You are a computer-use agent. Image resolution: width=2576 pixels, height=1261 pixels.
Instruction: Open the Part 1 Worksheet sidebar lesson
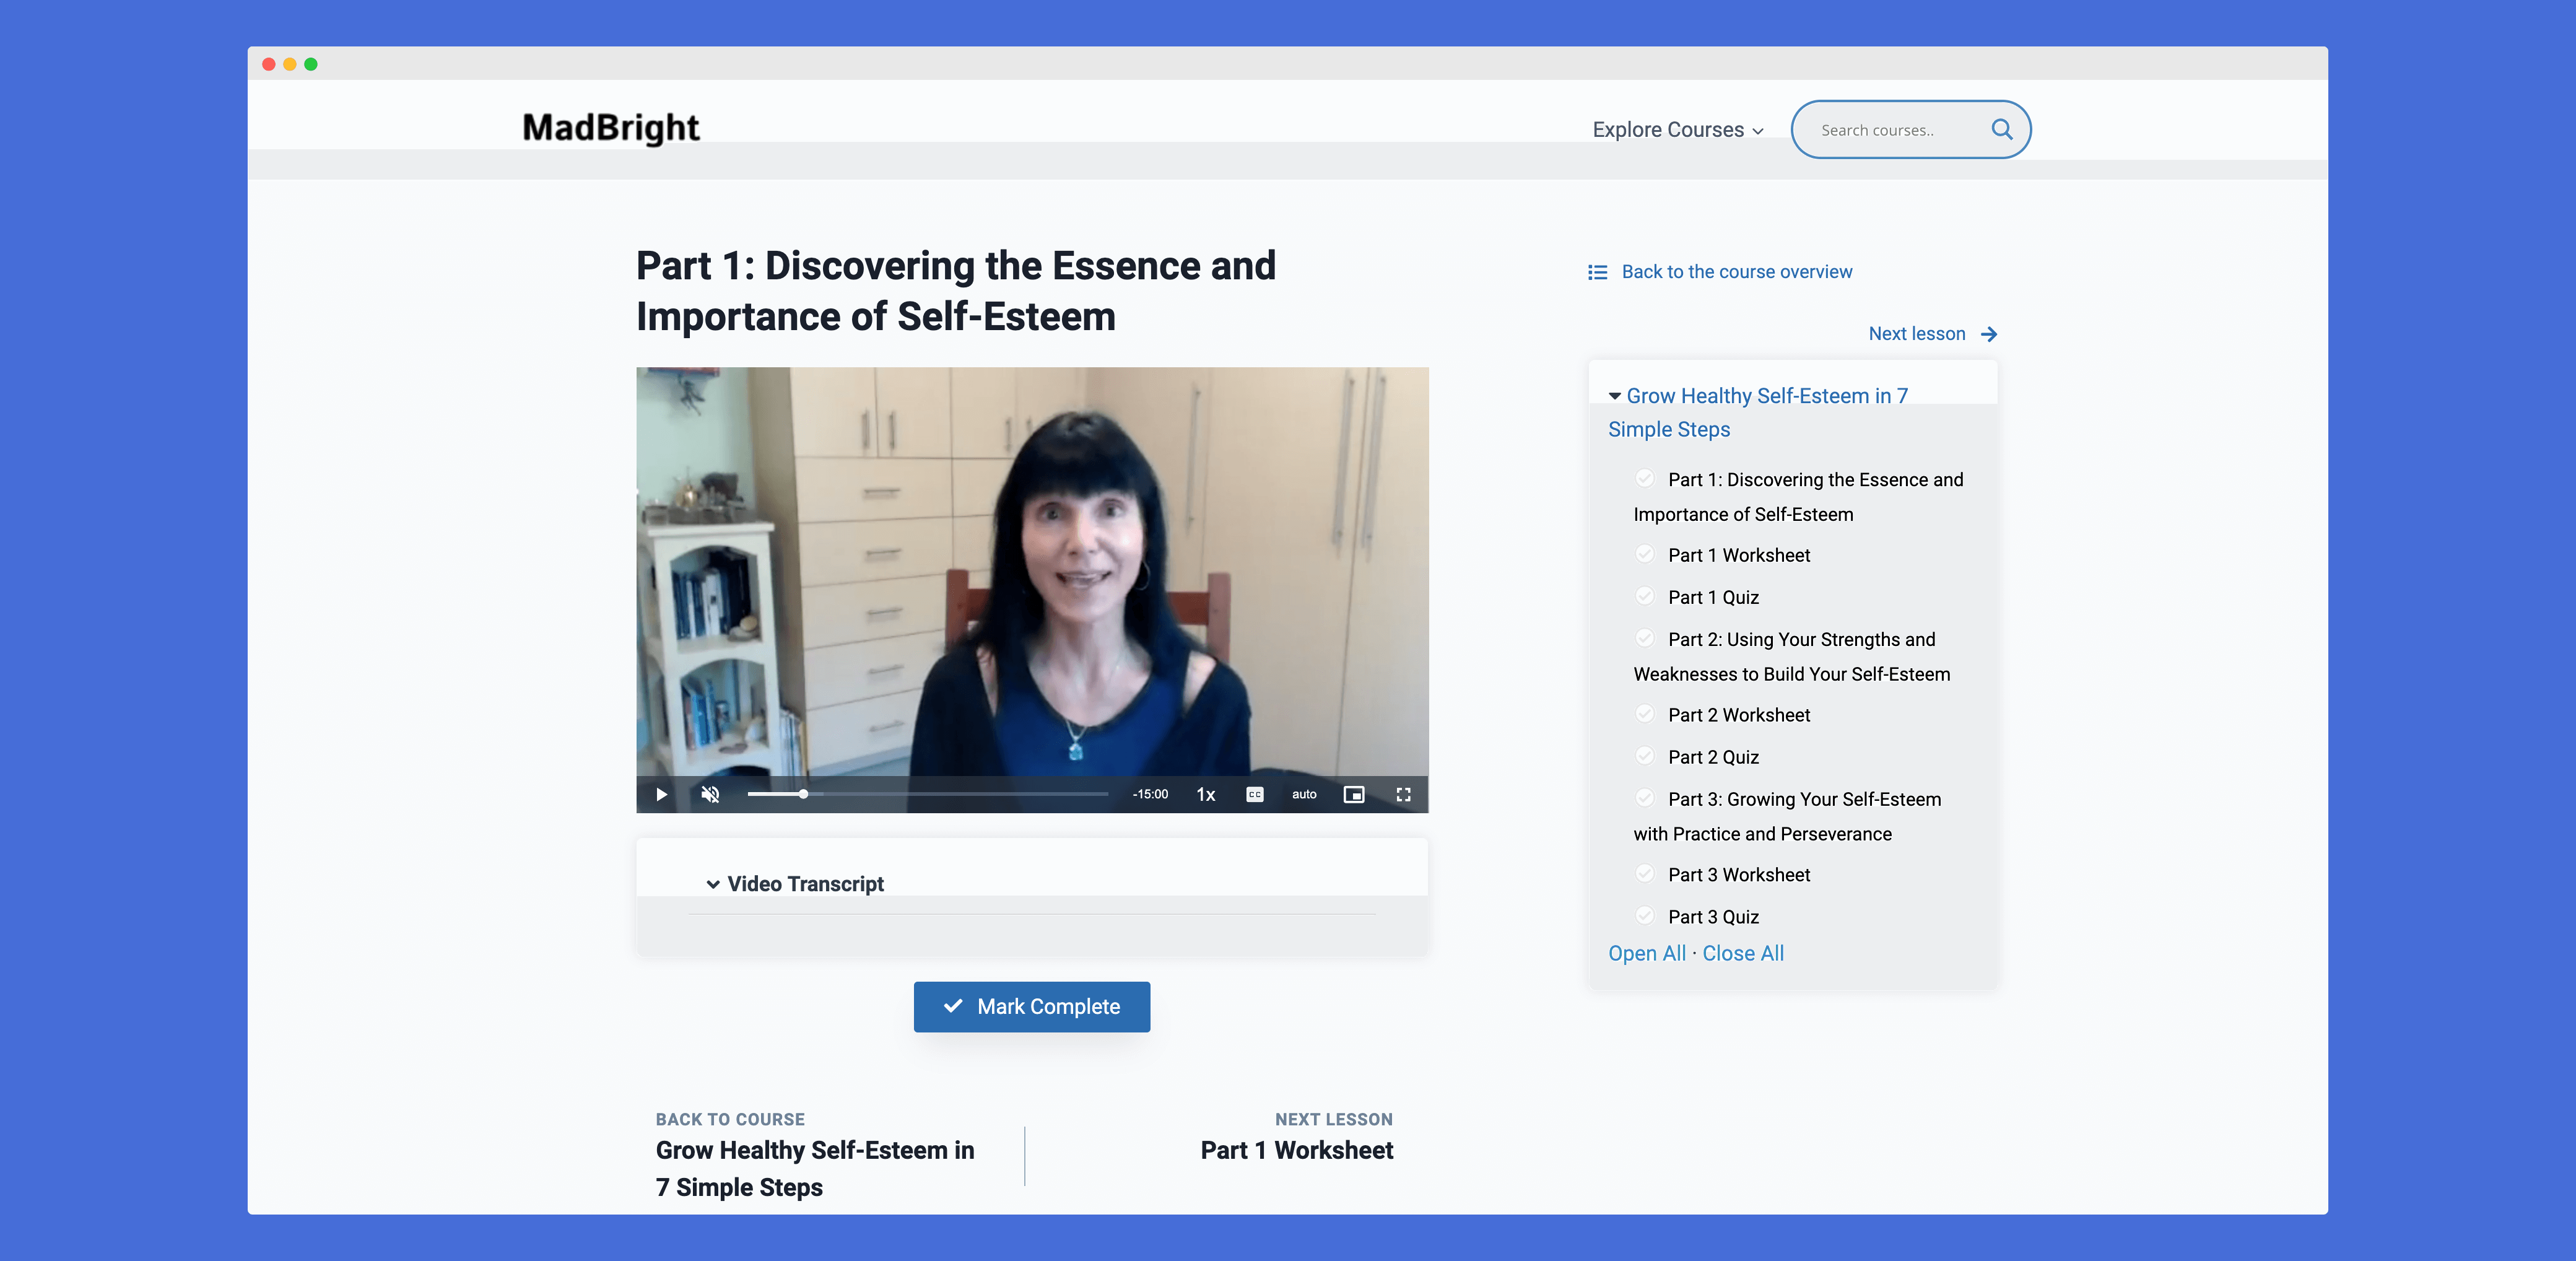(x=1738, y=555)
